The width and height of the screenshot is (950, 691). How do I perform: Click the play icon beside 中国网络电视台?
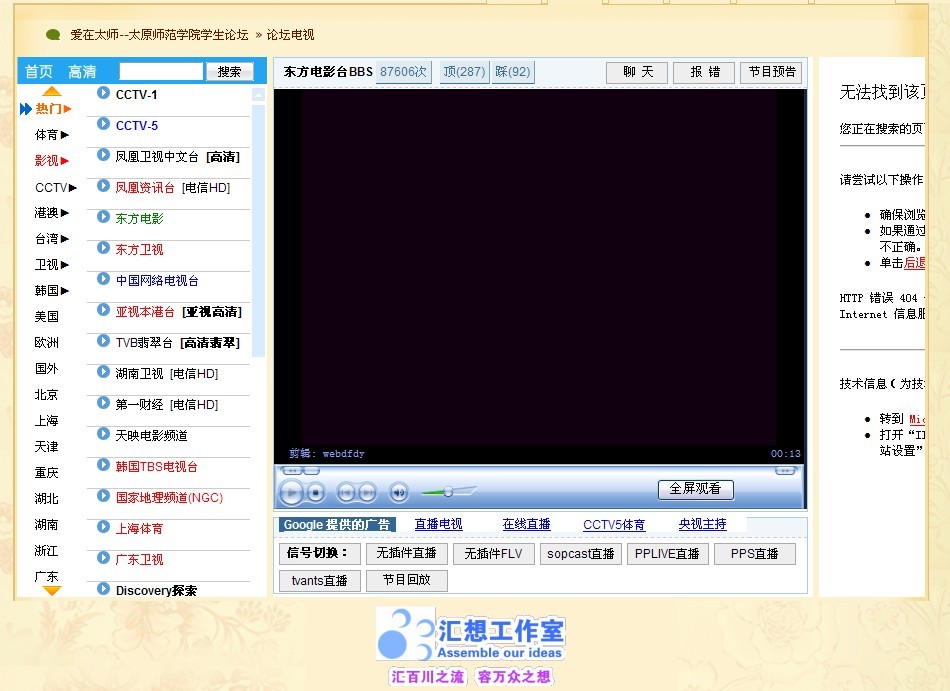pos(104,279)
